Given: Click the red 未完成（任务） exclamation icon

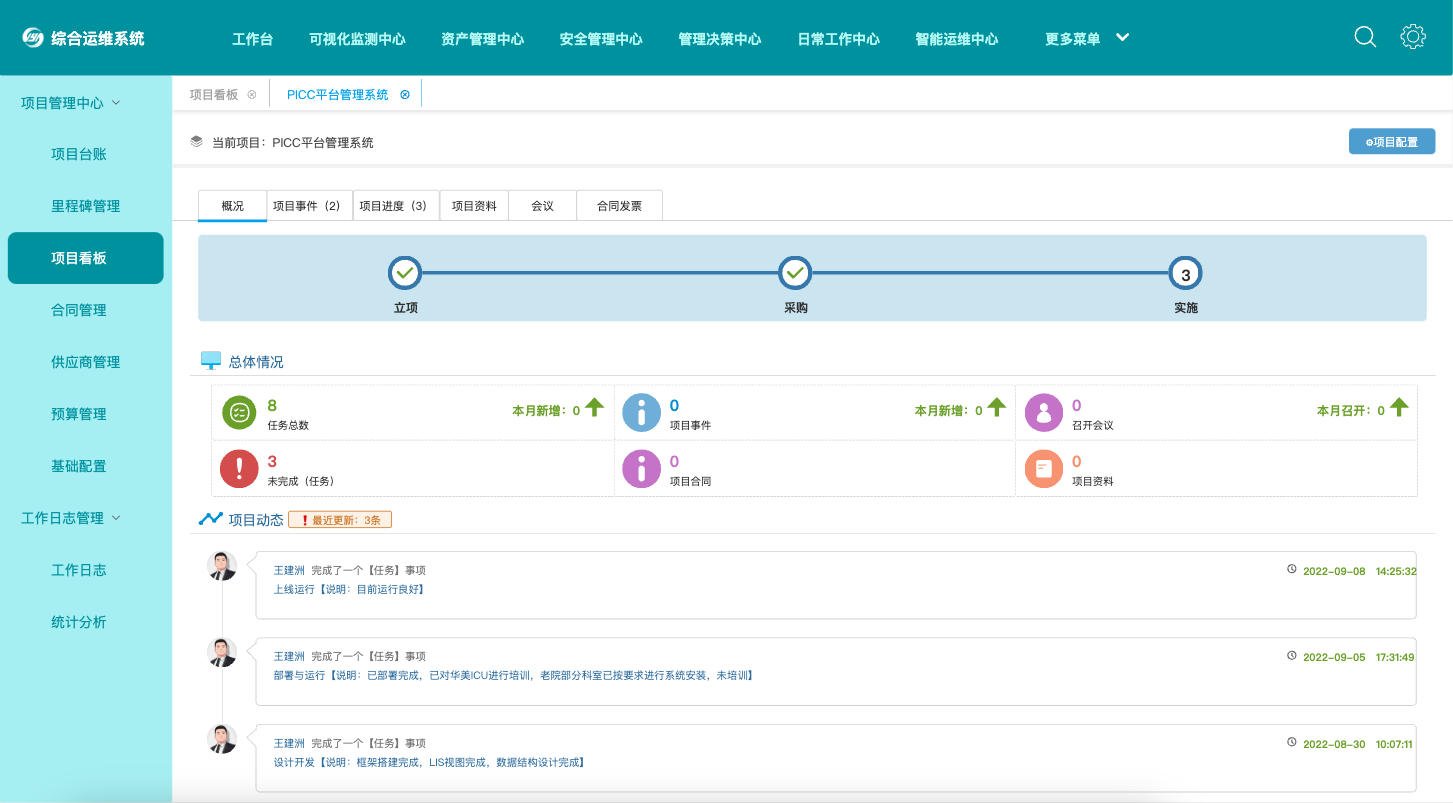Looking at the screenshot, I should point(240,468).
